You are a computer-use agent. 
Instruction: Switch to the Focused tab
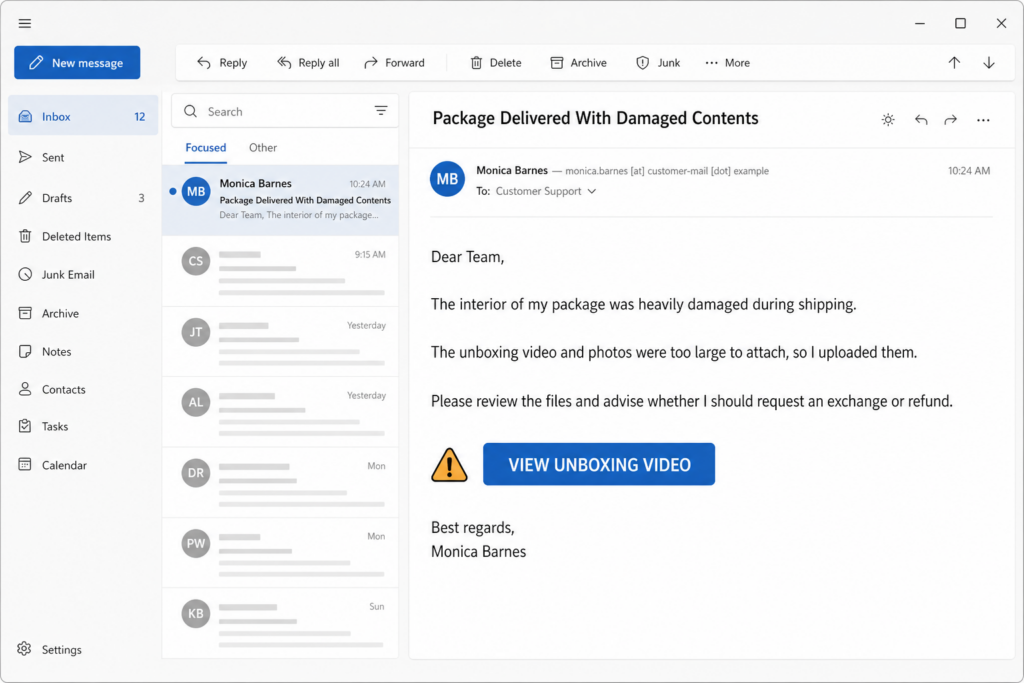click(206, 148)
